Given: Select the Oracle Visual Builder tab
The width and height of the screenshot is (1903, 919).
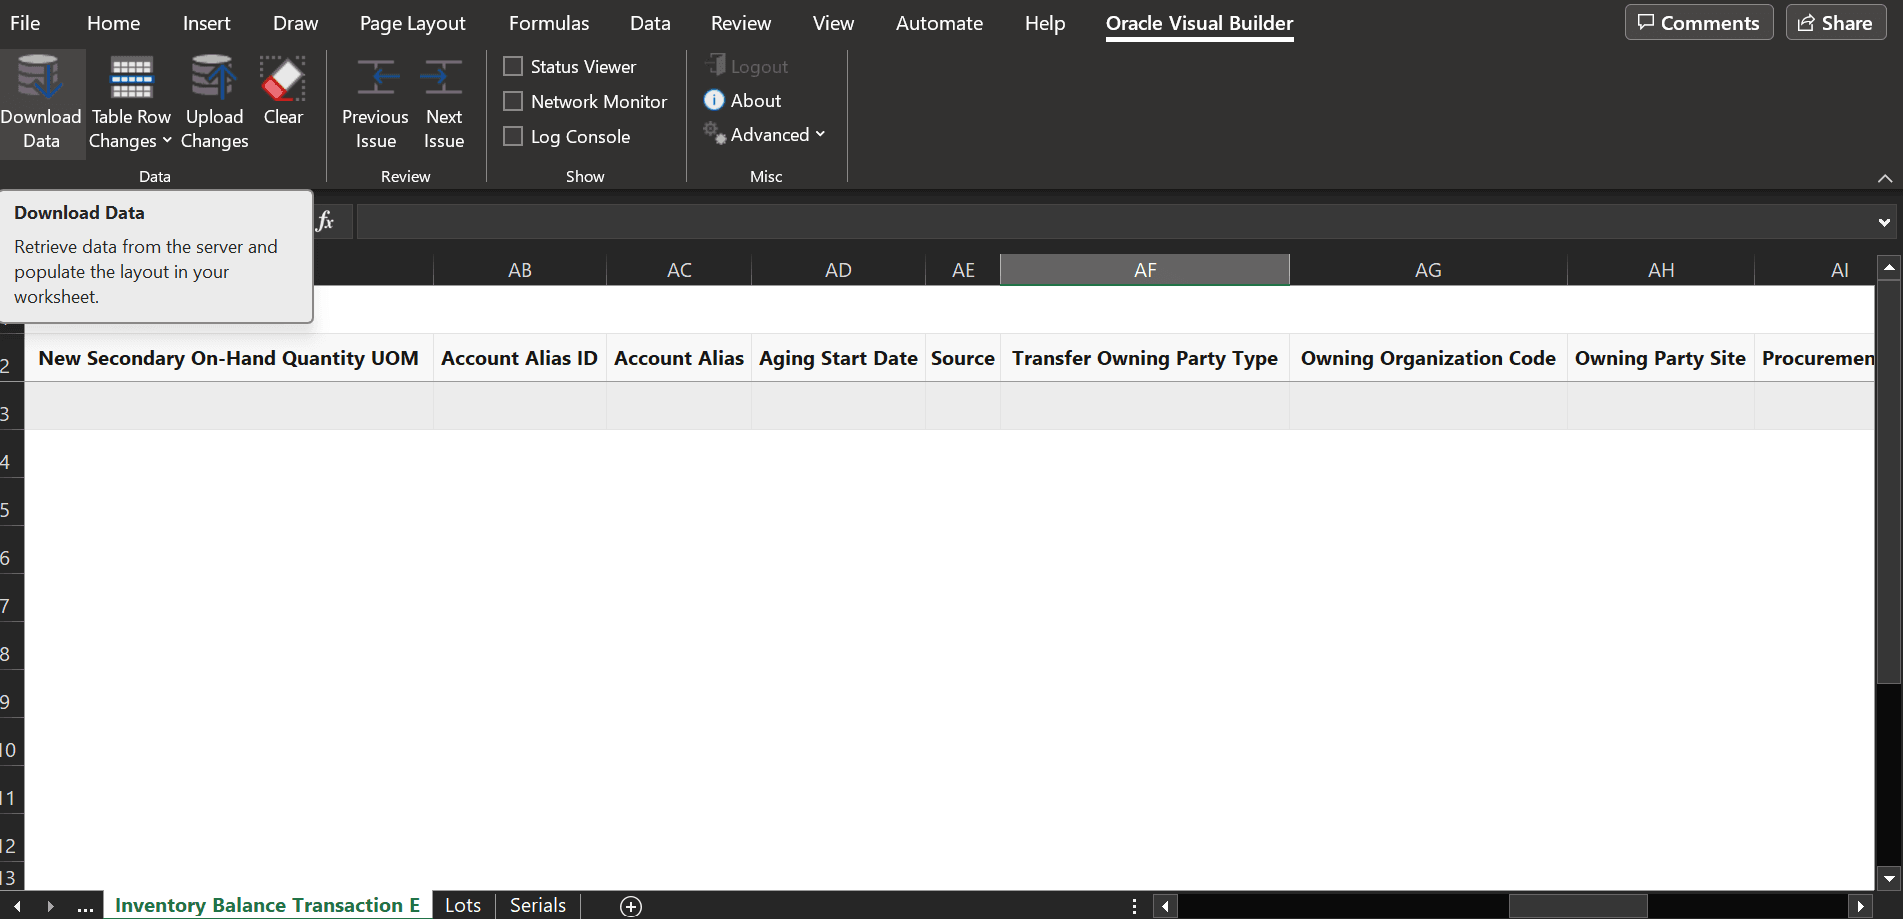Looking at the screenshot, I should coord(1199,23).
